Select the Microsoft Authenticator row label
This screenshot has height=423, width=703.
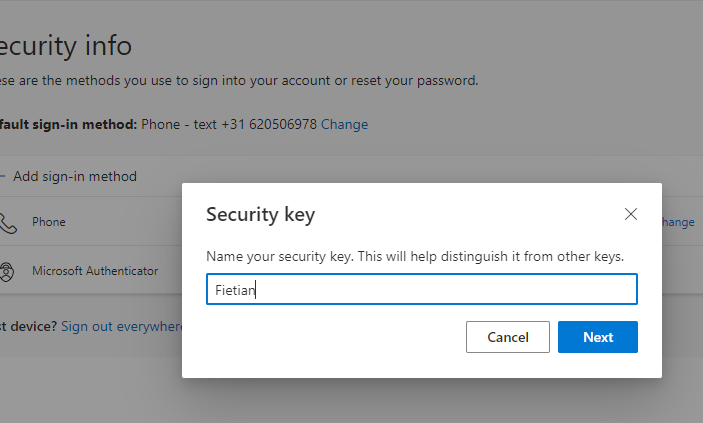[95, 271]
